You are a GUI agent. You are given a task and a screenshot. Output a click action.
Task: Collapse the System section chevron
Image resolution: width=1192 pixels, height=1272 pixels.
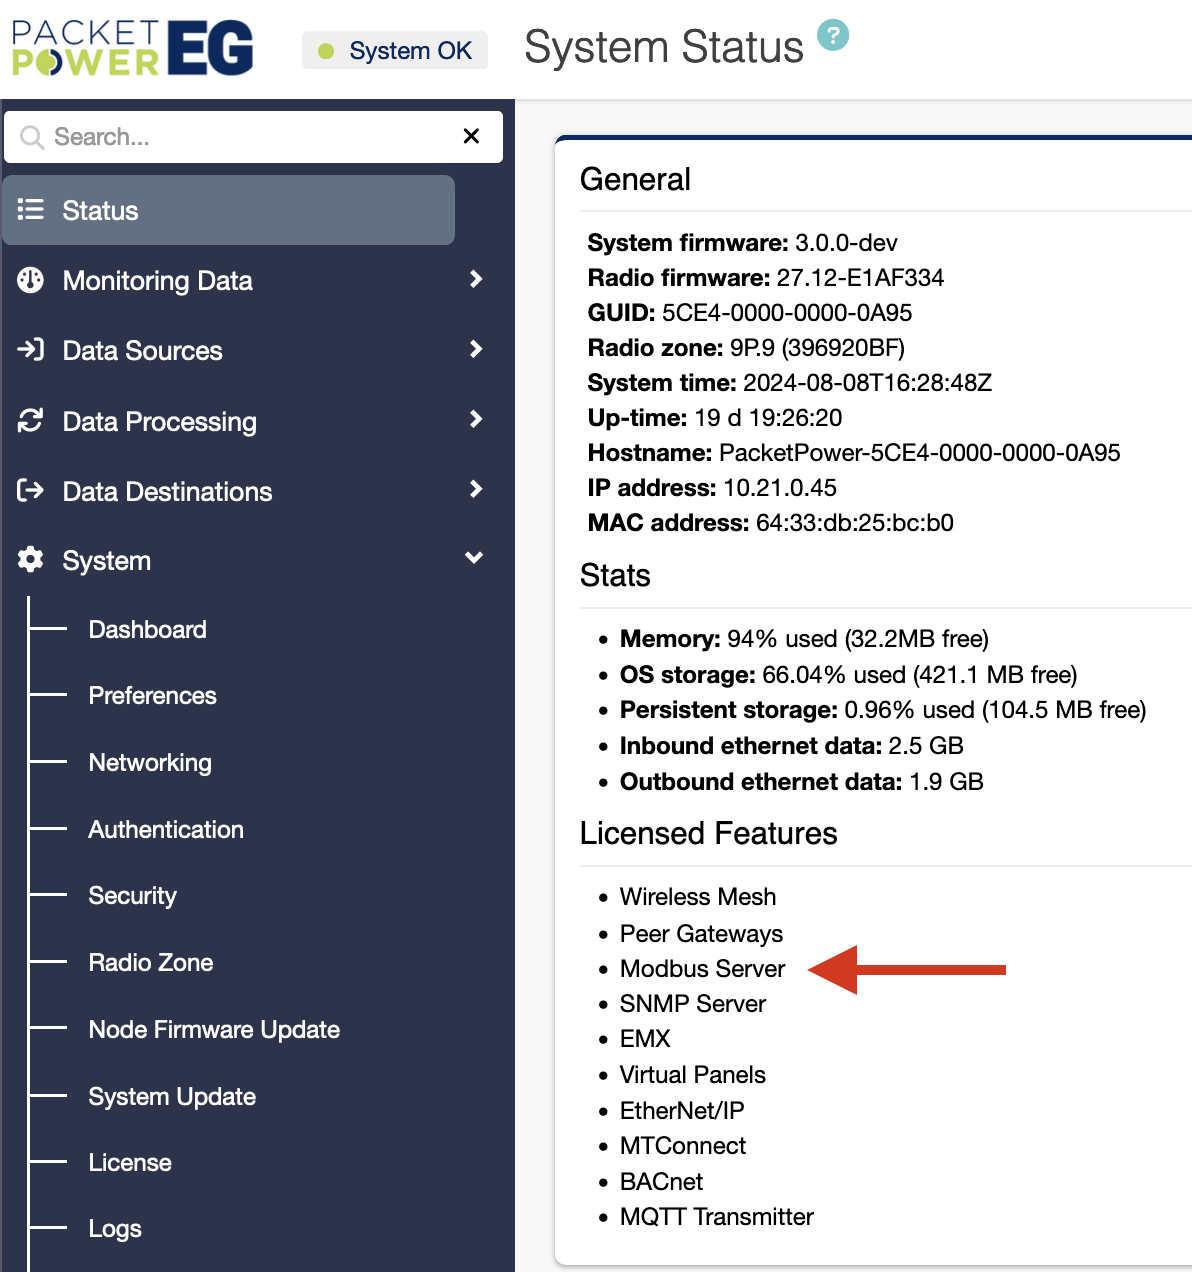pos(473,558)
